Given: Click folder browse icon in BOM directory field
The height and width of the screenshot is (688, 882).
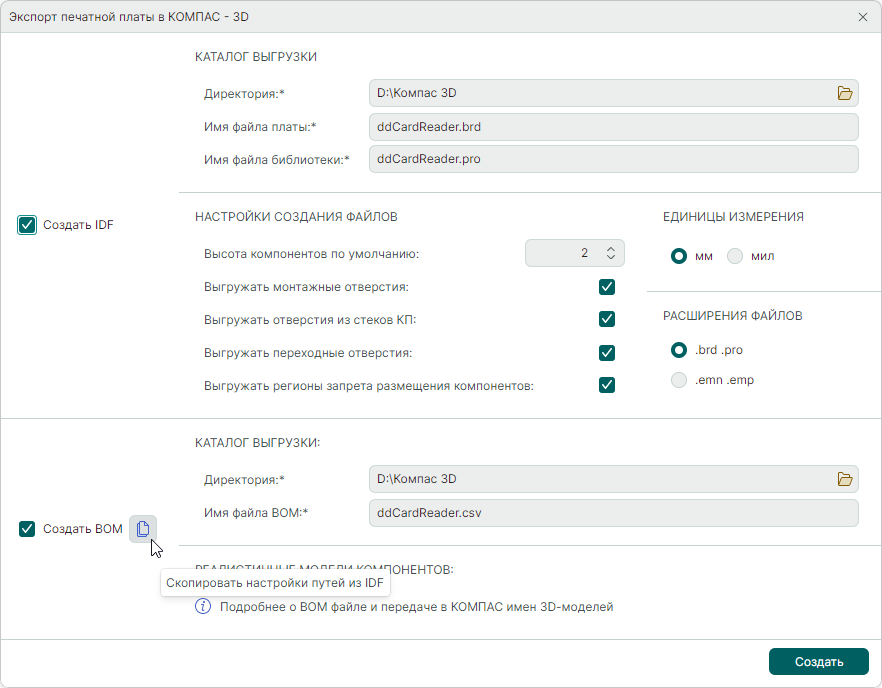Looking at the screenshot, I should tap(845, 479).
